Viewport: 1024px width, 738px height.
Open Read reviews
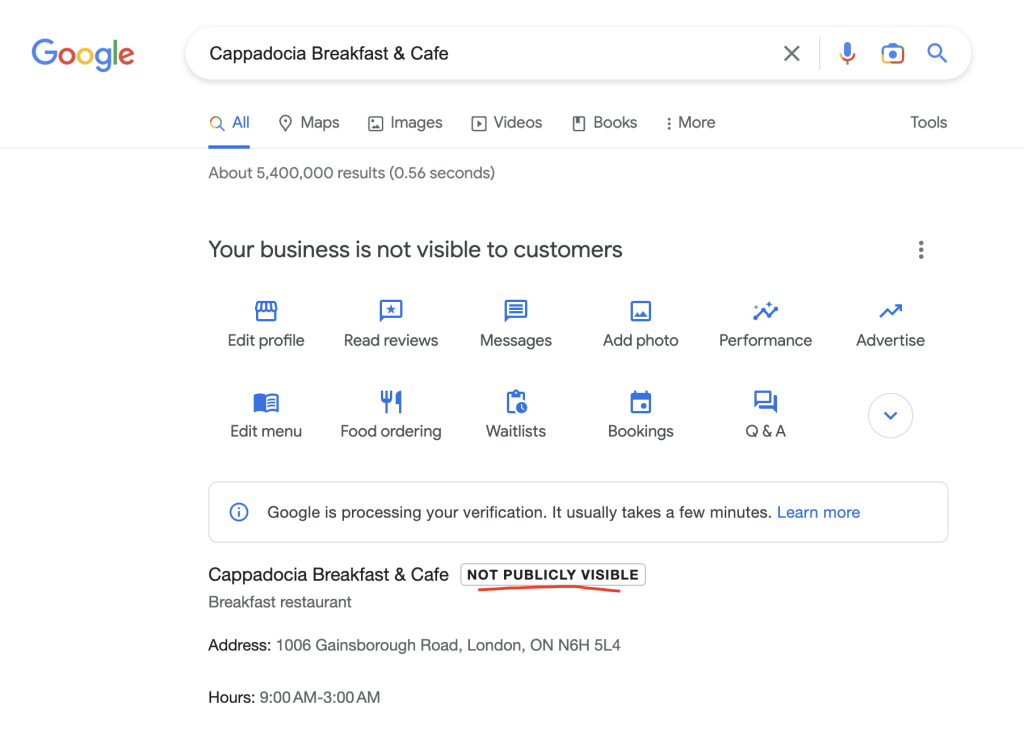pos(391,325)
